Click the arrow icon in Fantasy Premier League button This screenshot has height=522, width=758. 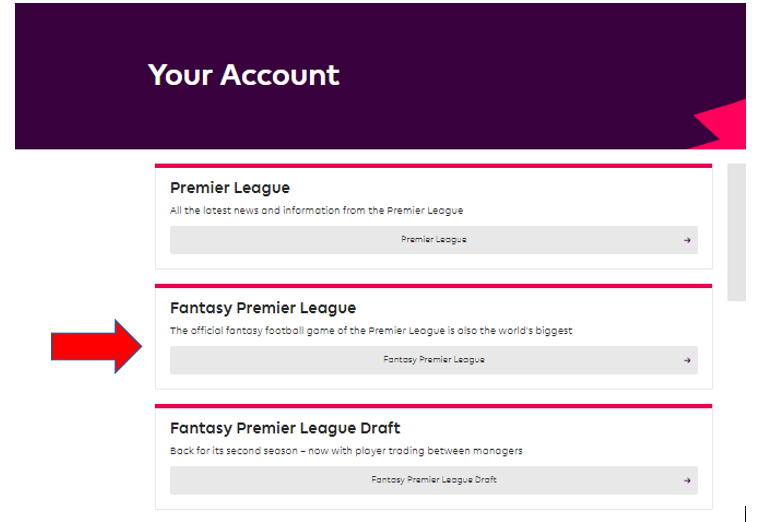[x=687, y=360]
